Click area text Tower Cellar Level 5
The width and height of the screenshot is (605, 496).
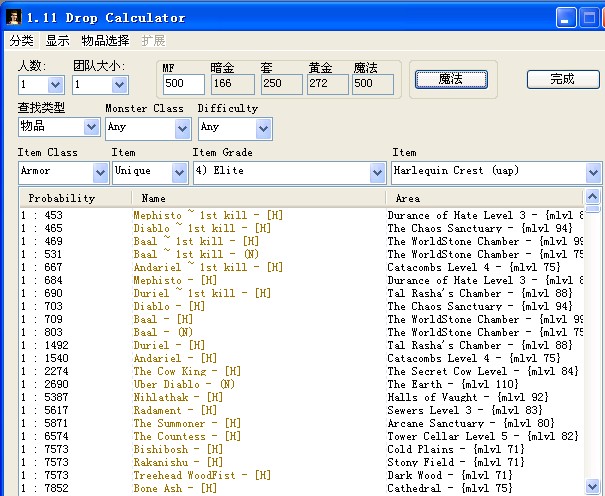[x=448, y=436]
